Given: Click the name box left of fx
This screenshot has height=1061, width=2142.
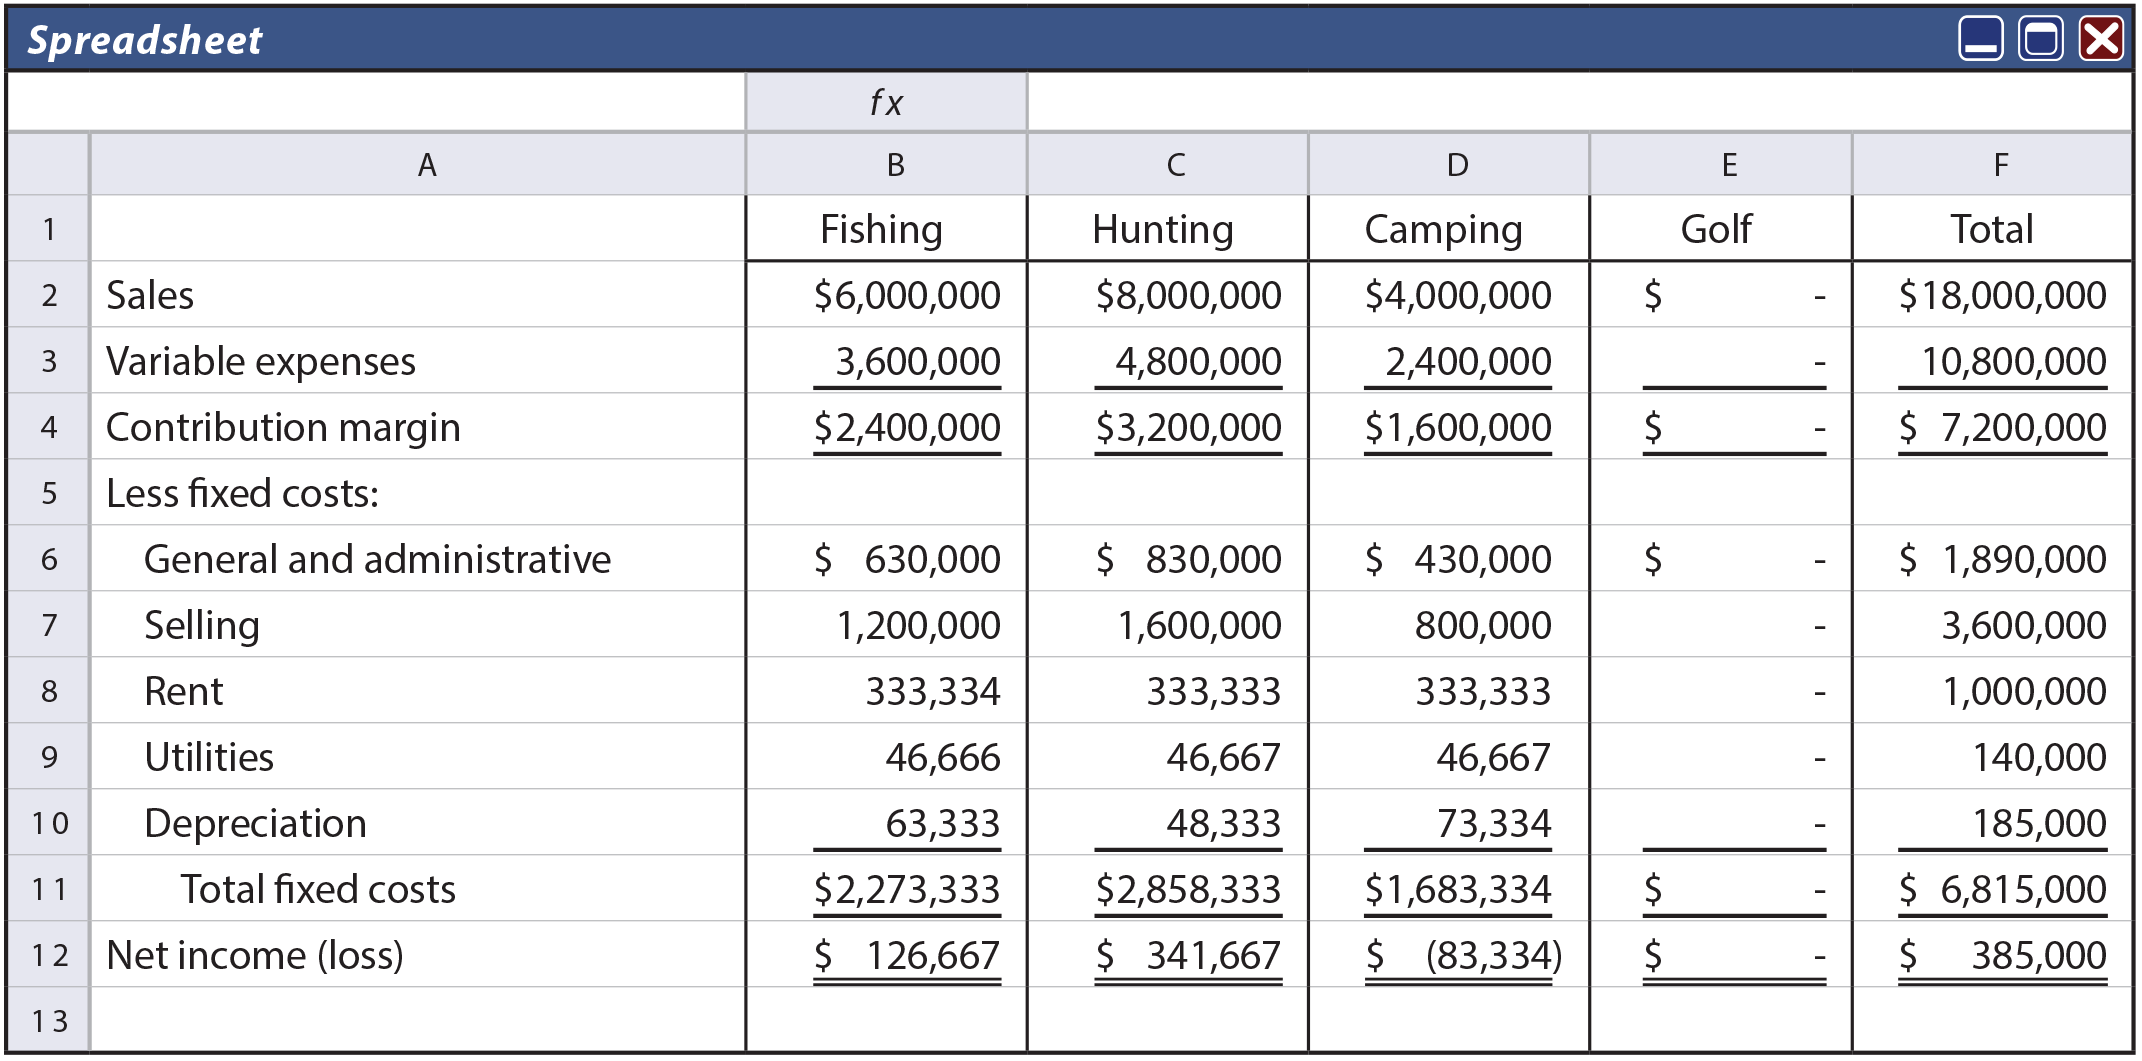Looking at the screenshot, I should click(x=376, y=102).
